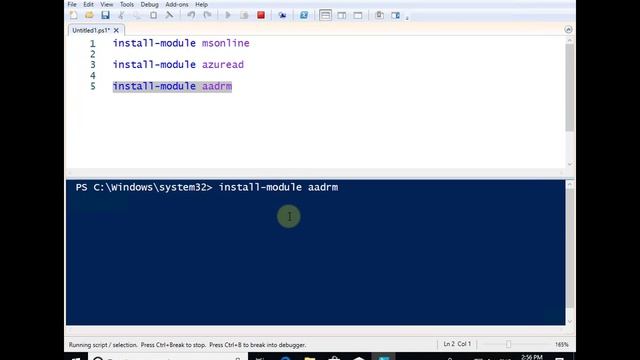Click the Copy icon in toolbar

point(137,16)
